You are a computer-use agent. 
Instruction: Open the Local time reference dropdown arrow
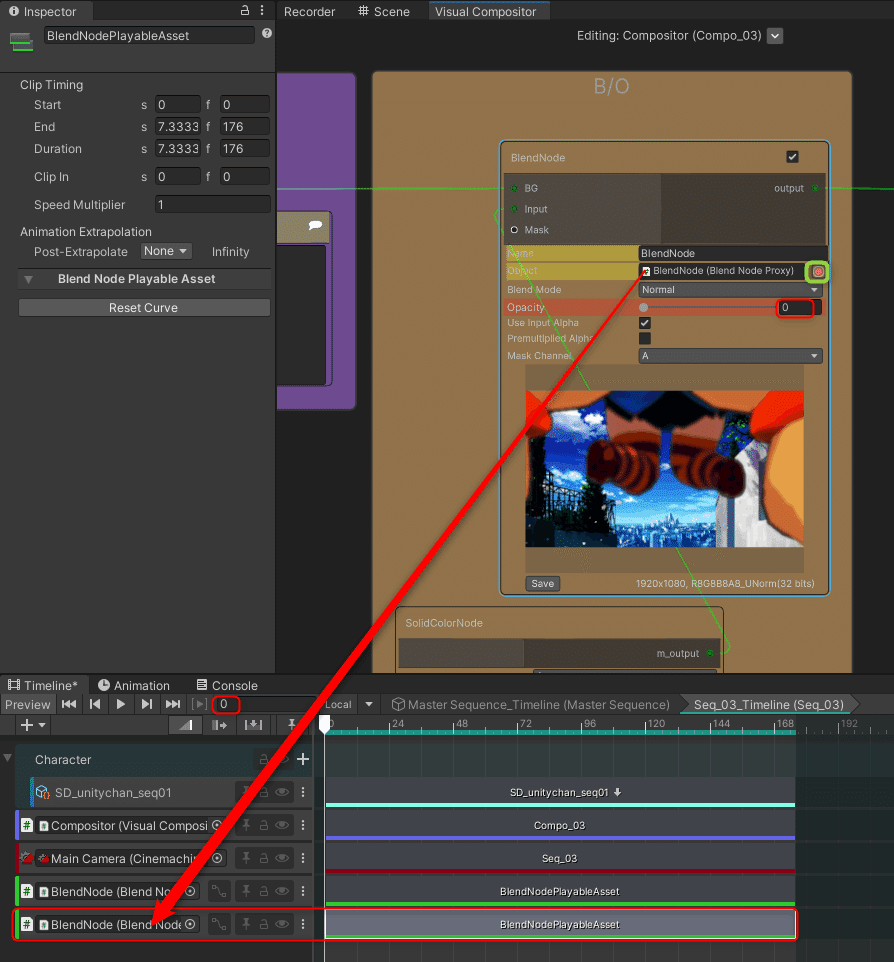coord(369,704)
